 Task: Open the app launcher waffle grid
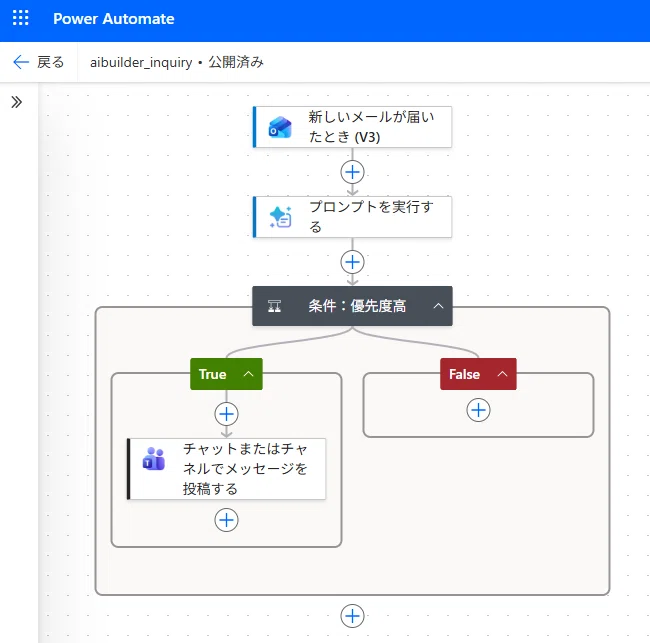(21, 18)
